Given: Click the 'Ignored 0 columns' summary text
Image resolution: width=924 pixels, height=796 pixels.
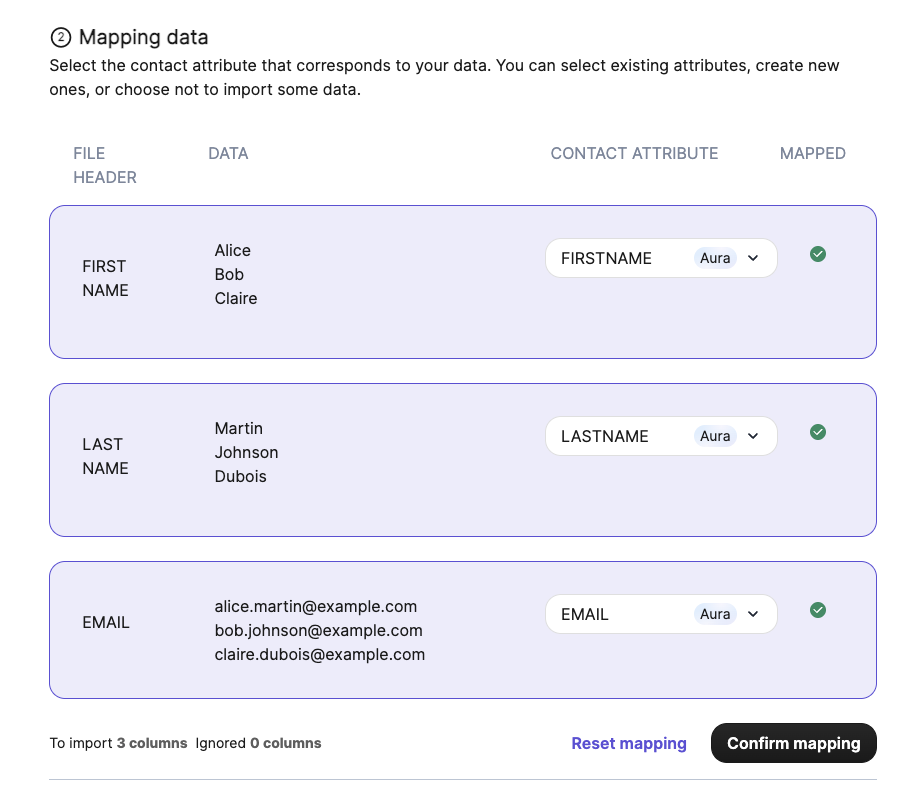Looking at the screenshot, I should point(258,743).
